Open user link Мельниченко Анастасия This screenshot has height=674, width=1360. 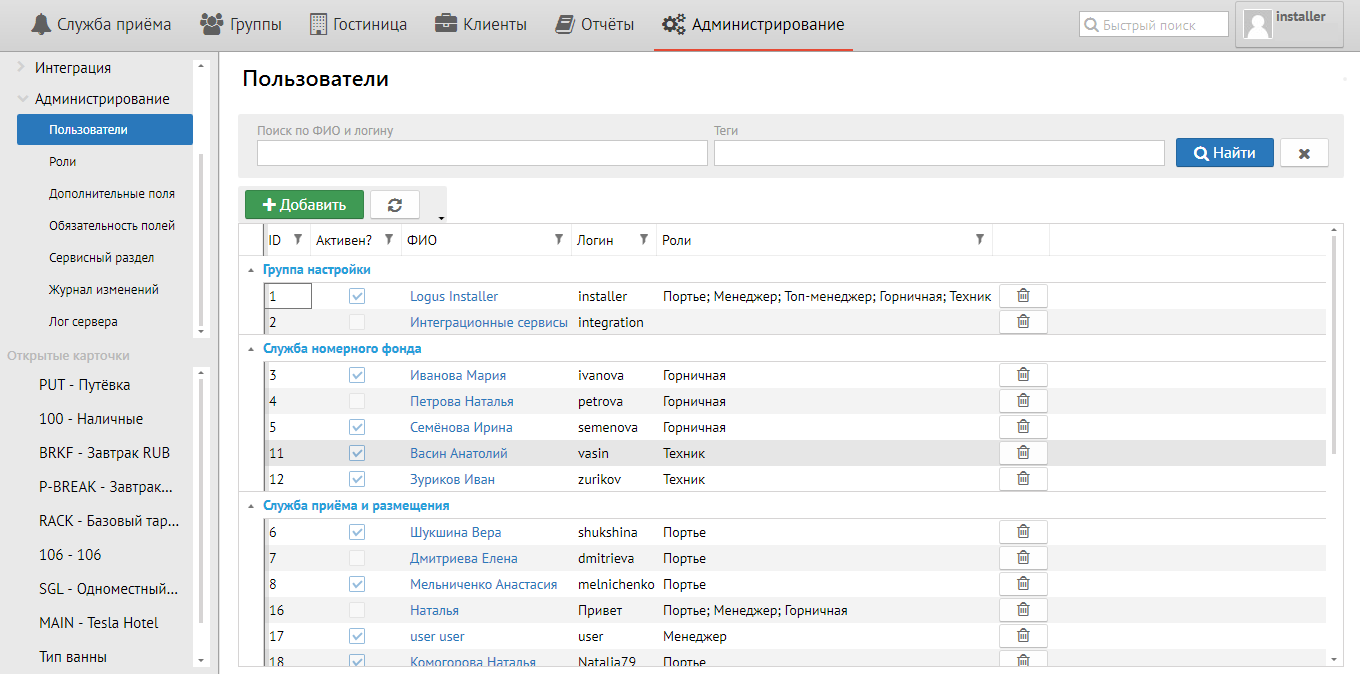coord(483,584)
